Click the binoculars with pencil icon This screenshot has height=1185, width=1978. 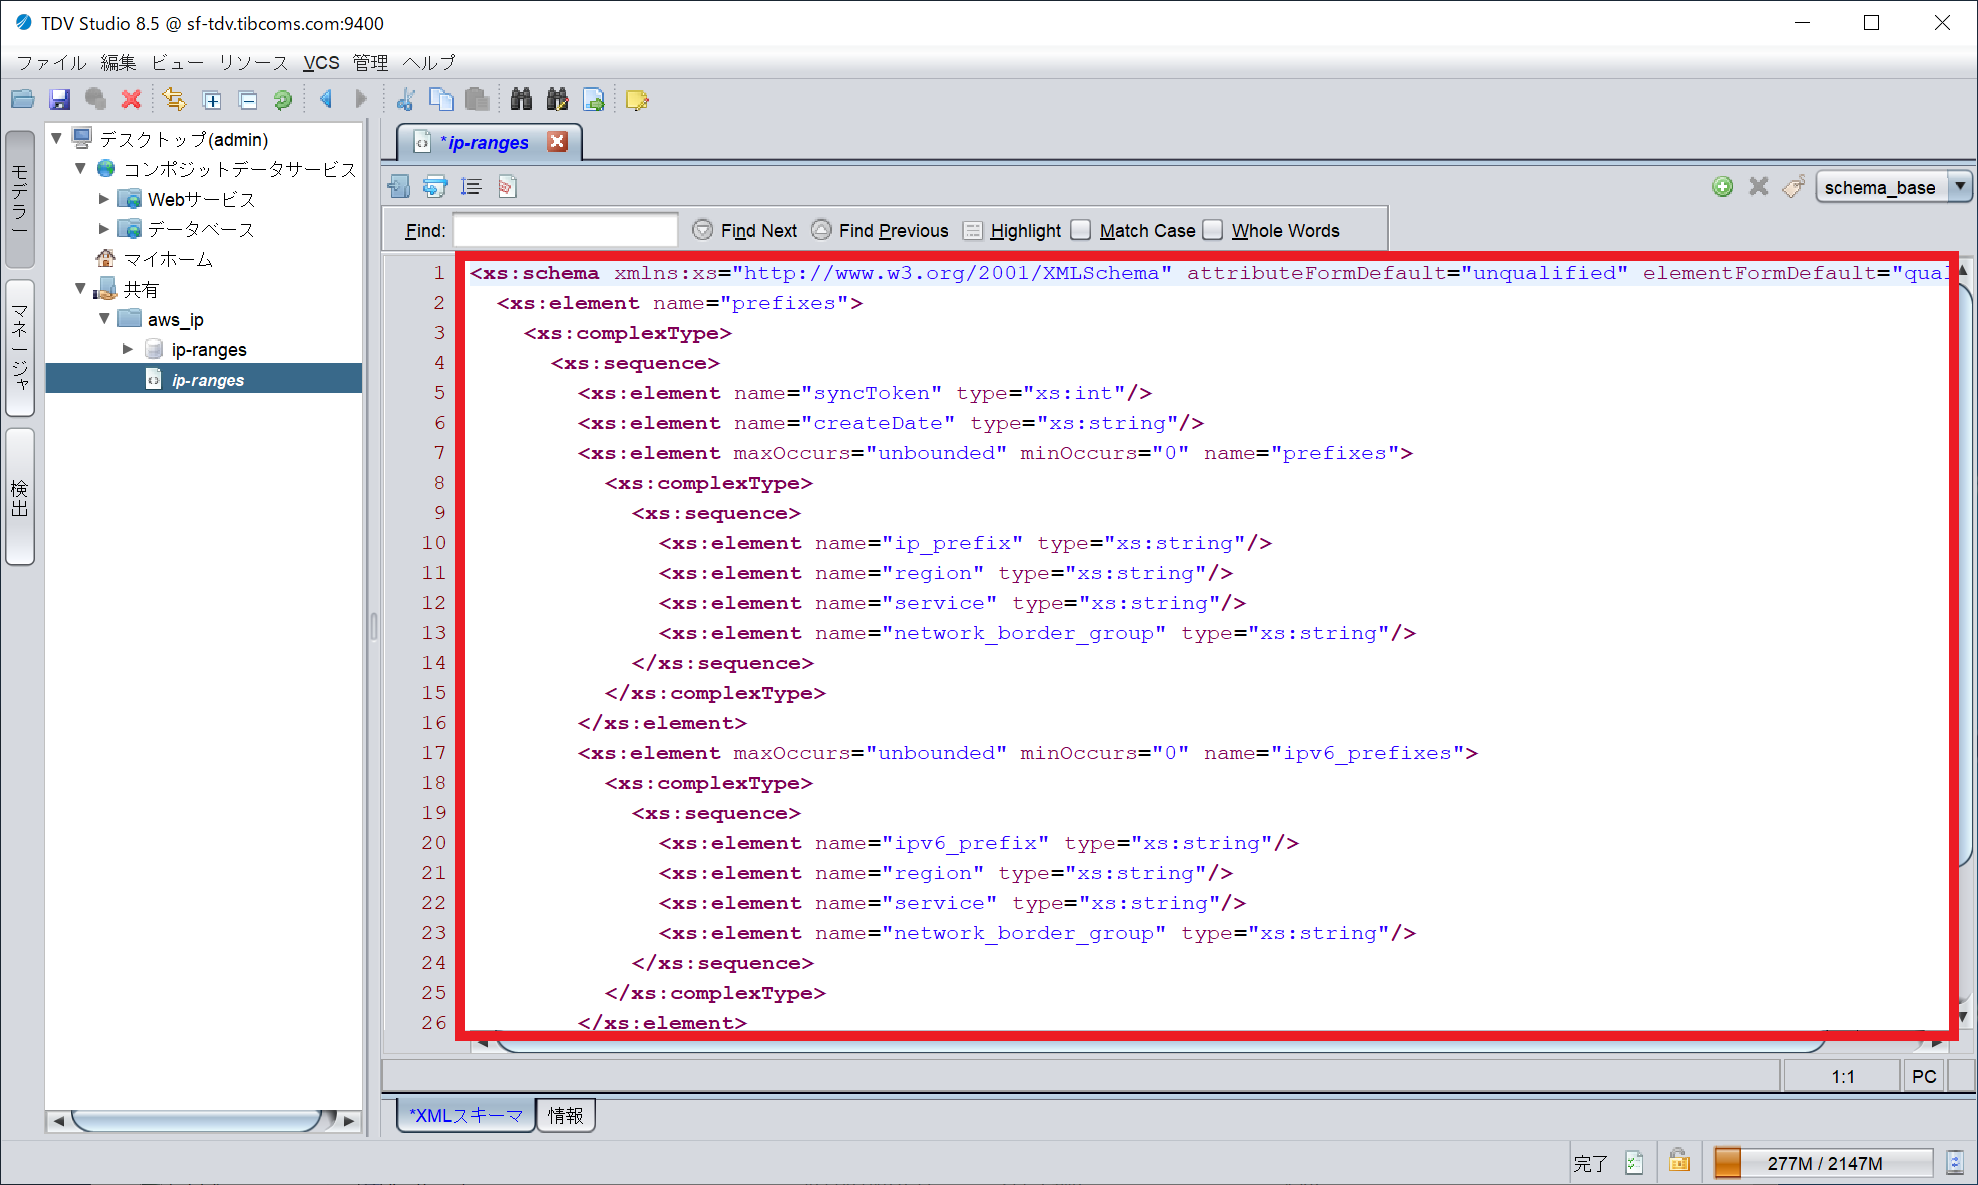(557, 99)
